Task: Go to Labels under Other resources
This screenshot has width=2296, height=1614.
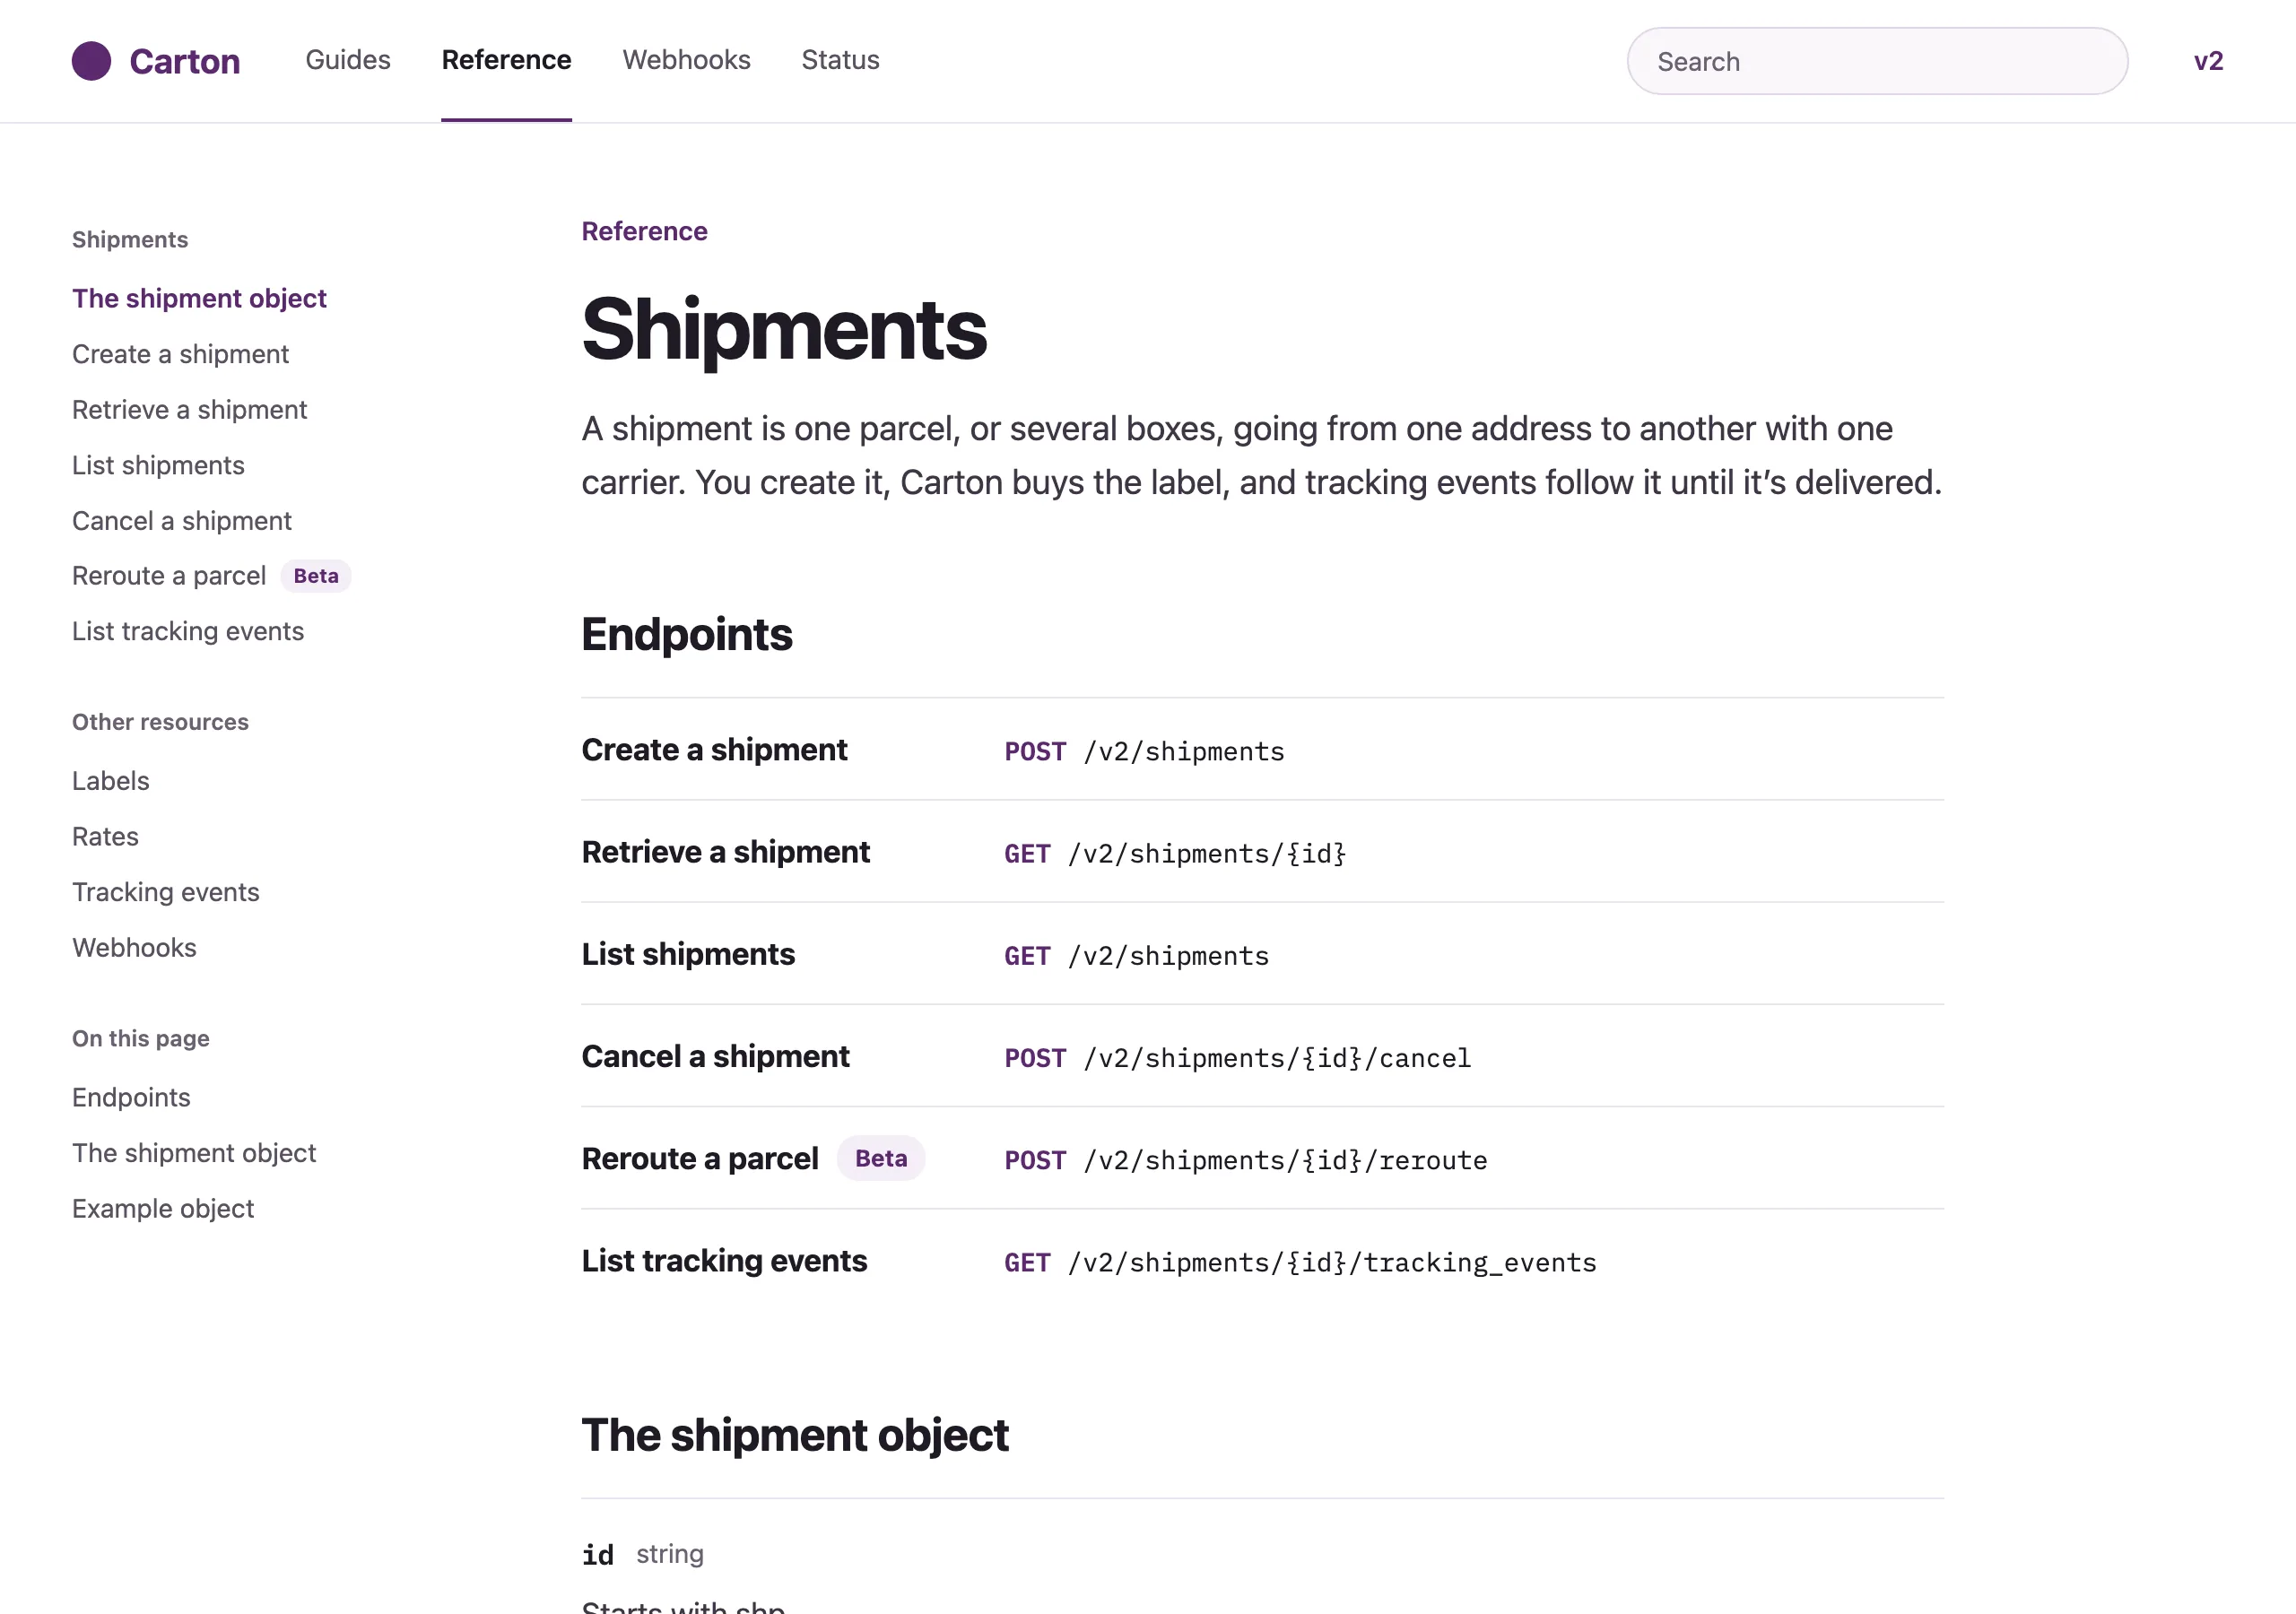Action: point(110,781)
